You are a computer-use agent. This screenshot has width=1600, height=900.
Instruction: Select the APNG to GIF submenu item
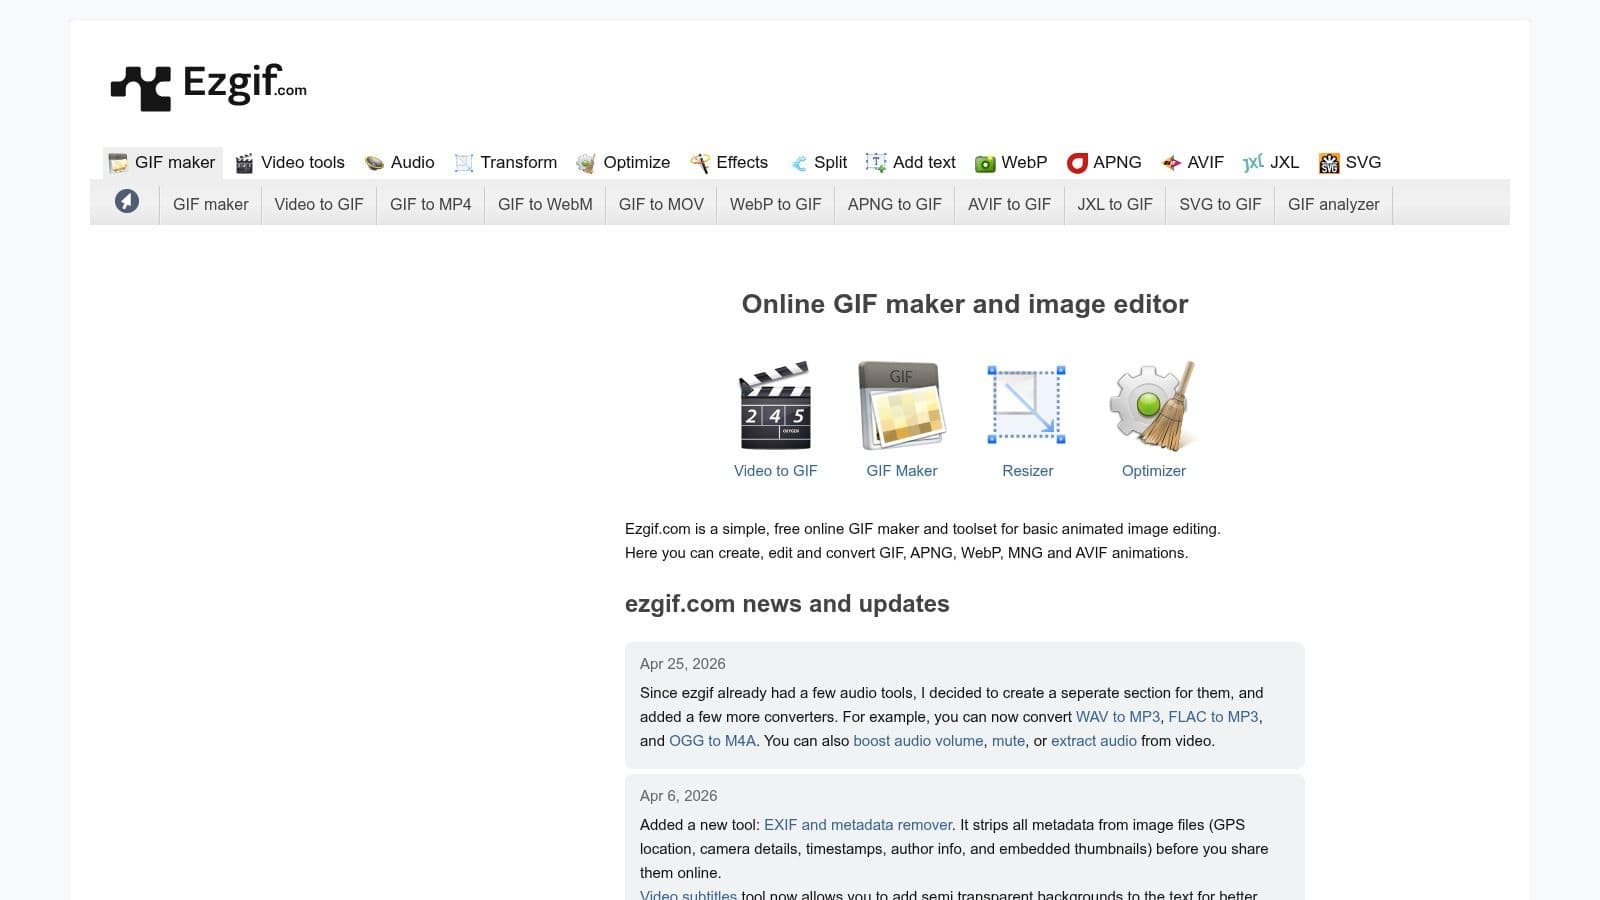coord(895,204)
